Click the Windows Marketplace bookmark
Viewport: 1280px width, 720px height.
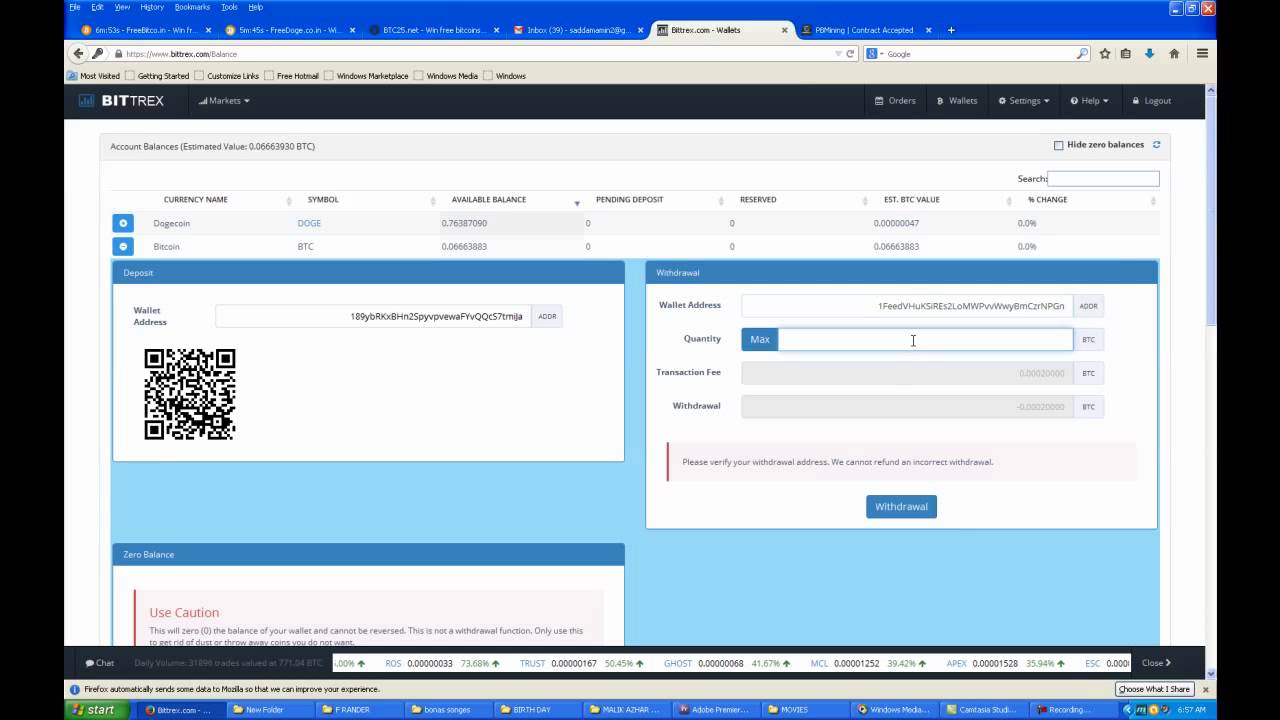click(x=366, y=76)
